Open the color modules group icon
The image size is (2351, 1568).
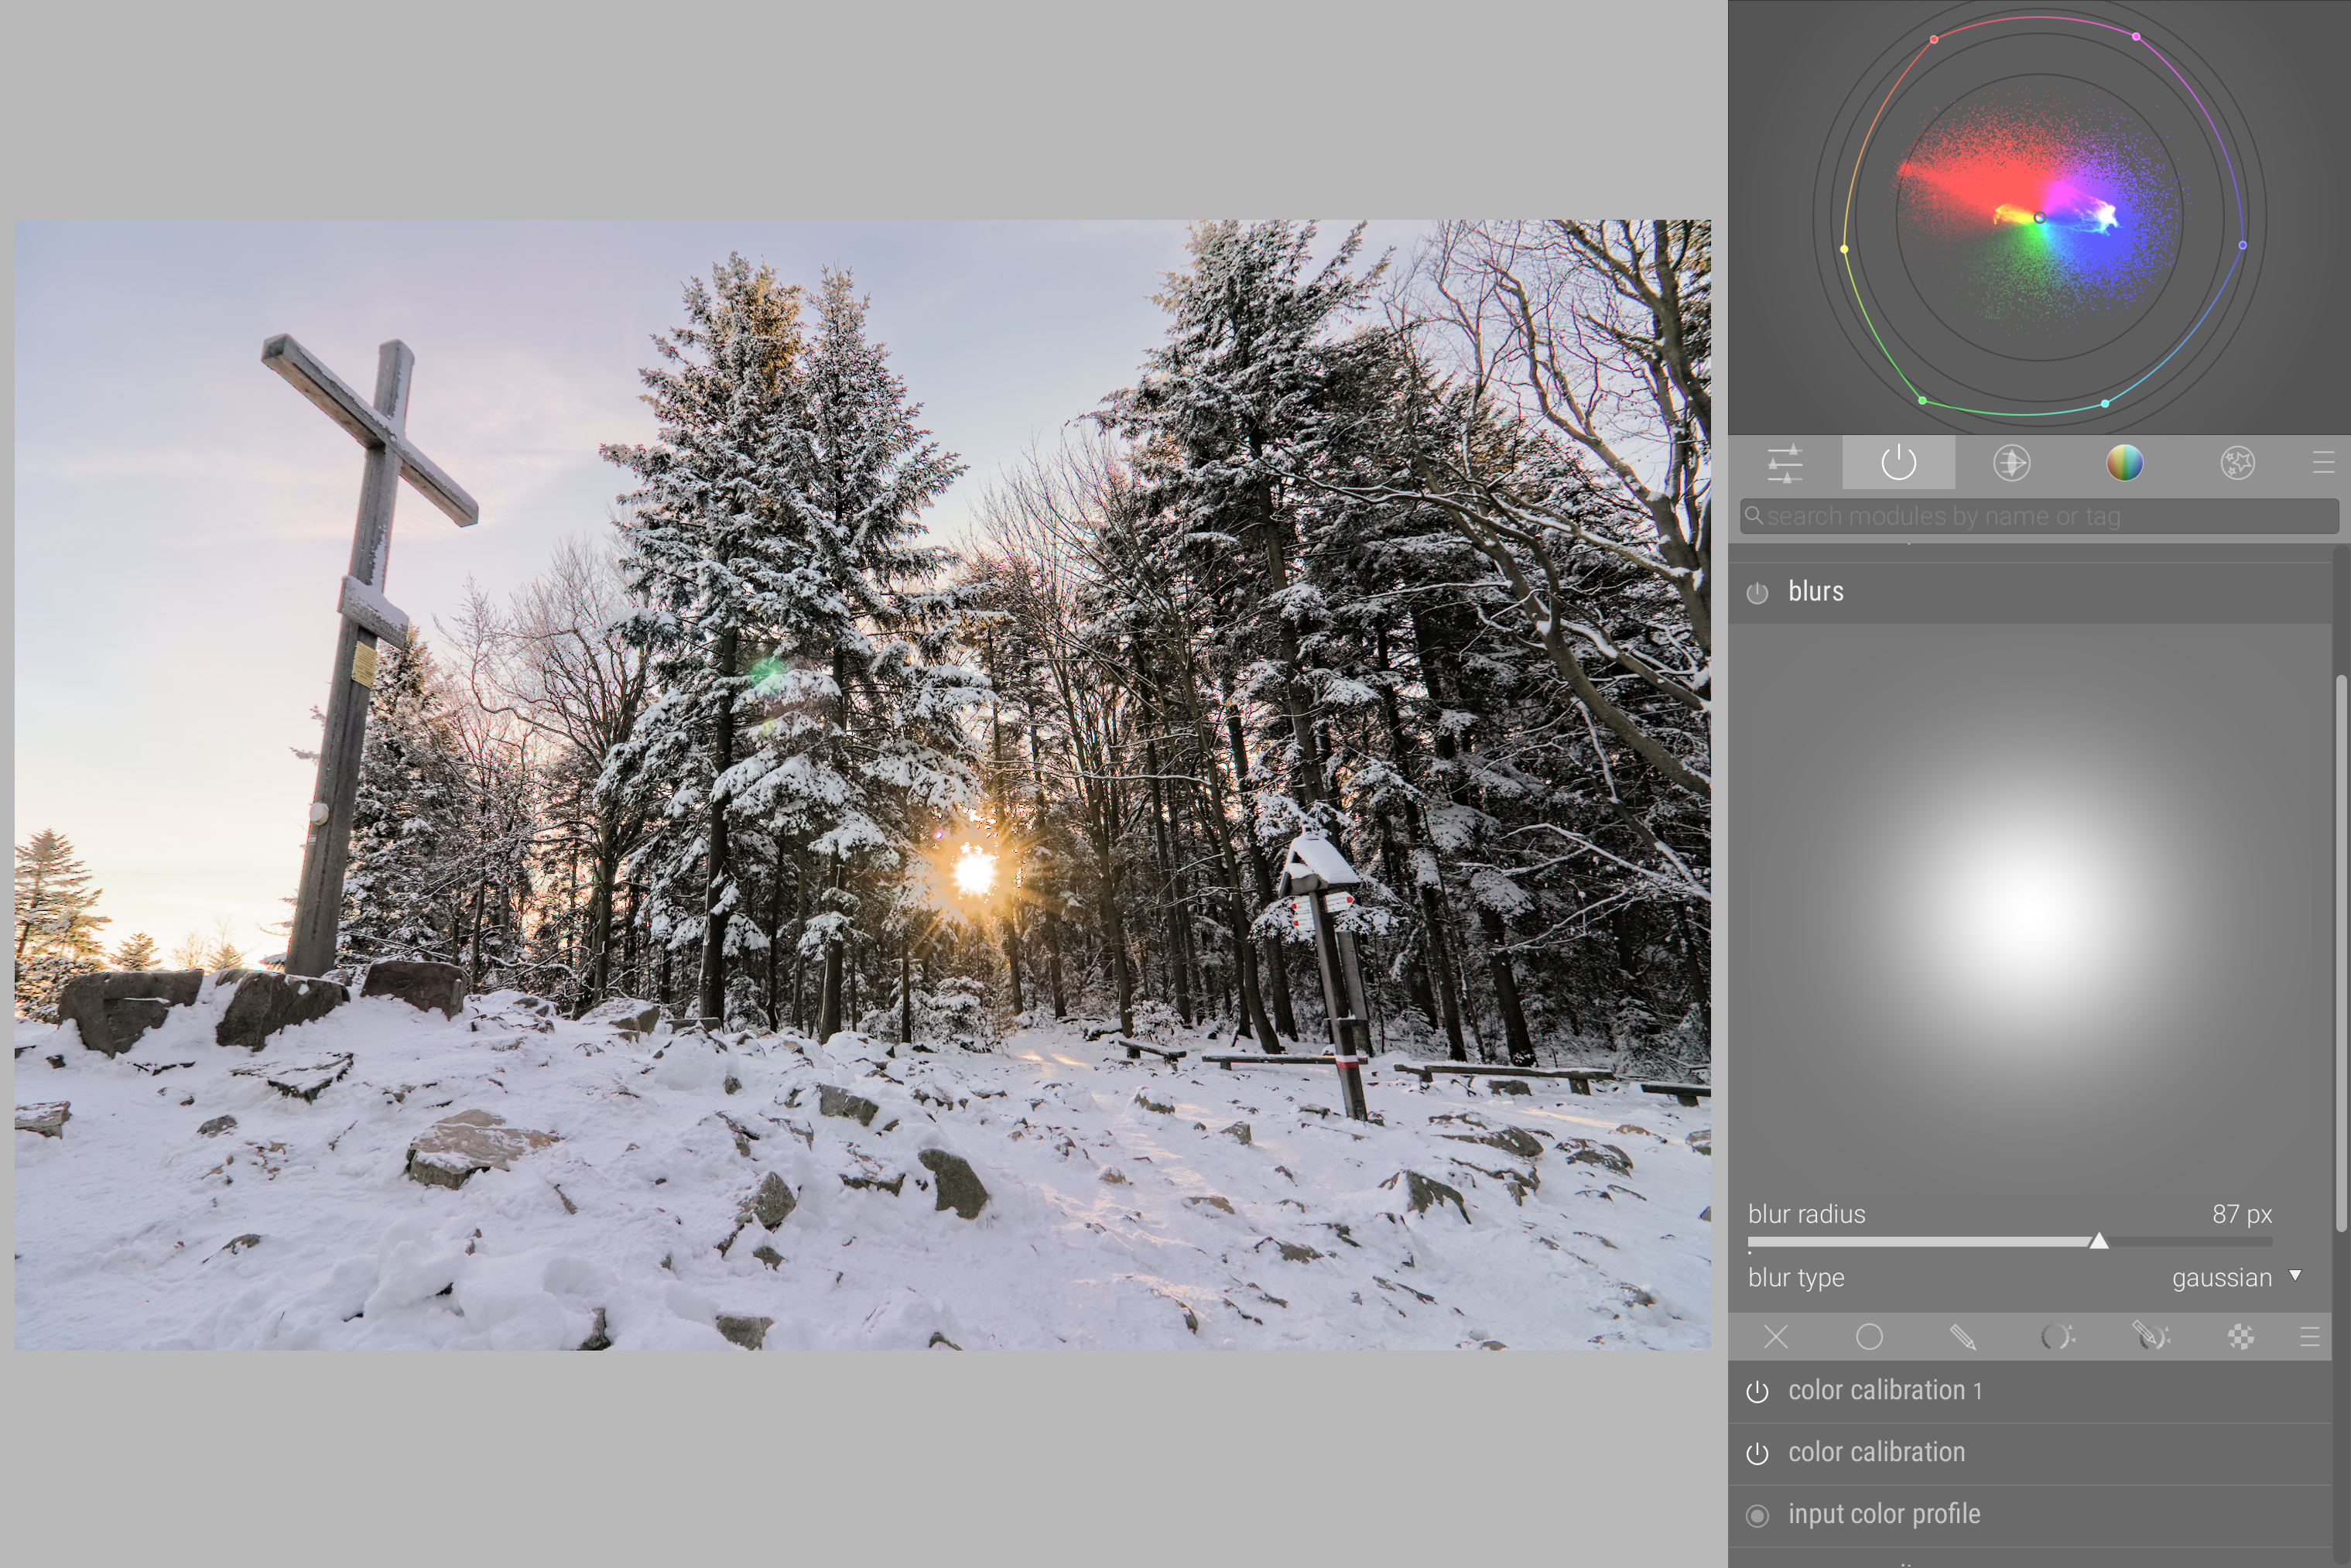click(2124, 463)
